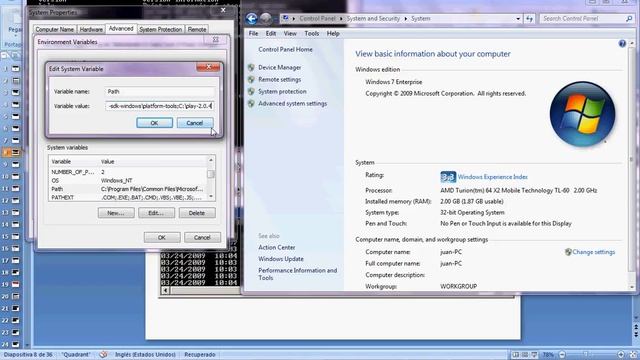Open the Edit menu in Control Panel
Image resolution: width=640 pixels, height=360 pixels.
pos(271,33)
